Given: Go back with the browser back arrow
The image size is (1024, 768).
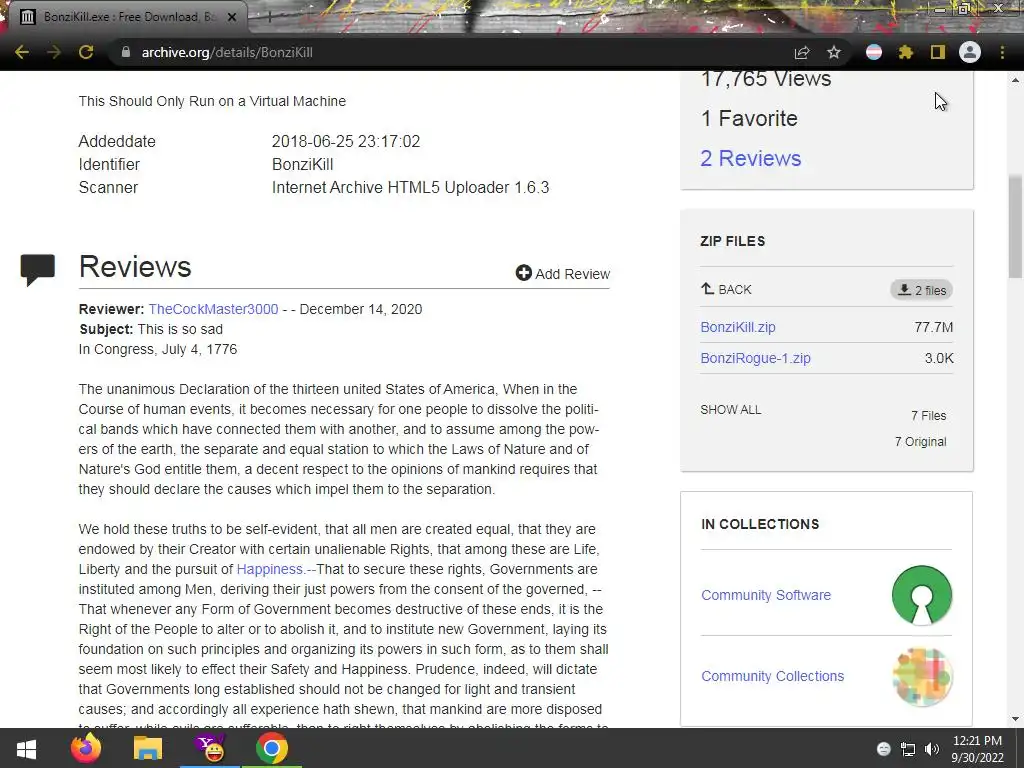Looking at the screenshot, I should 22,52.
